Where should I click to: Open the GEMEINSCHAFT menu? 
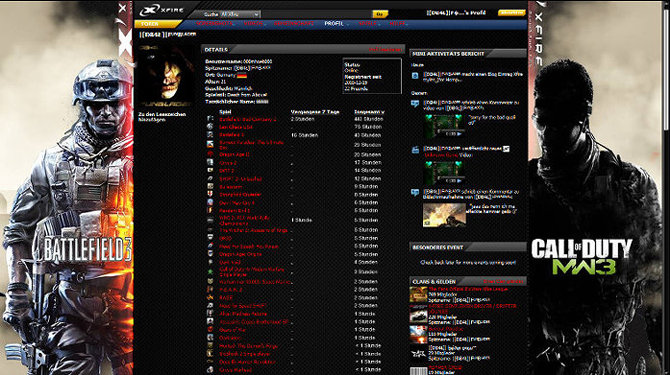(x=294, y=23)
